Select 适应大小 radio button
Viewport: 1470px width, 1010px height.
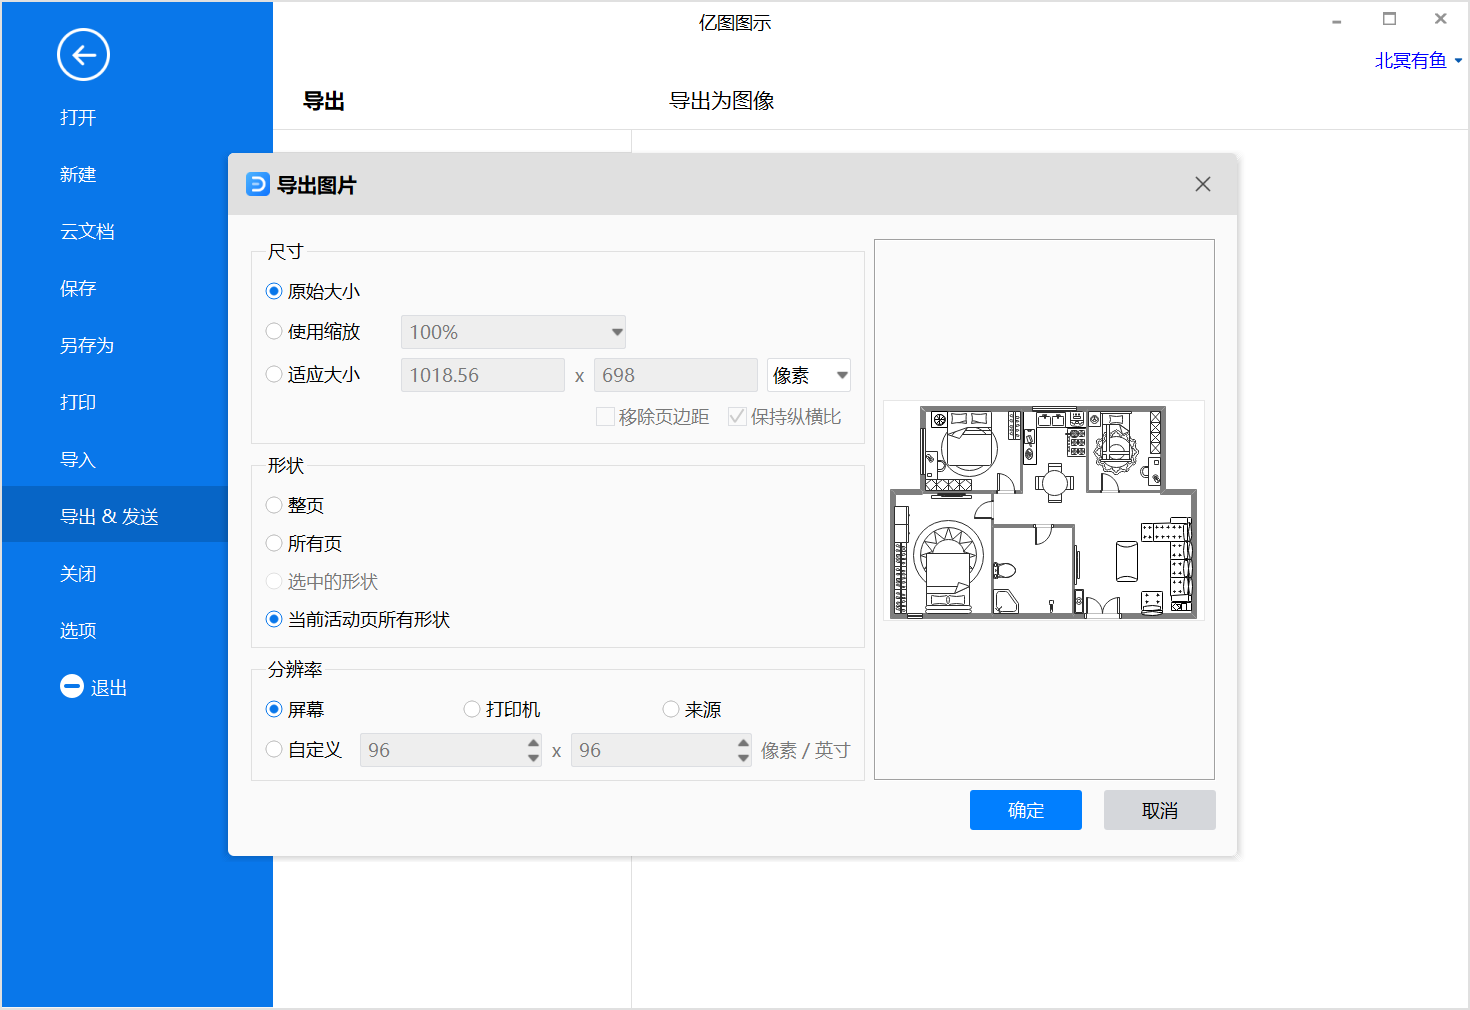(x=274, y=374)
